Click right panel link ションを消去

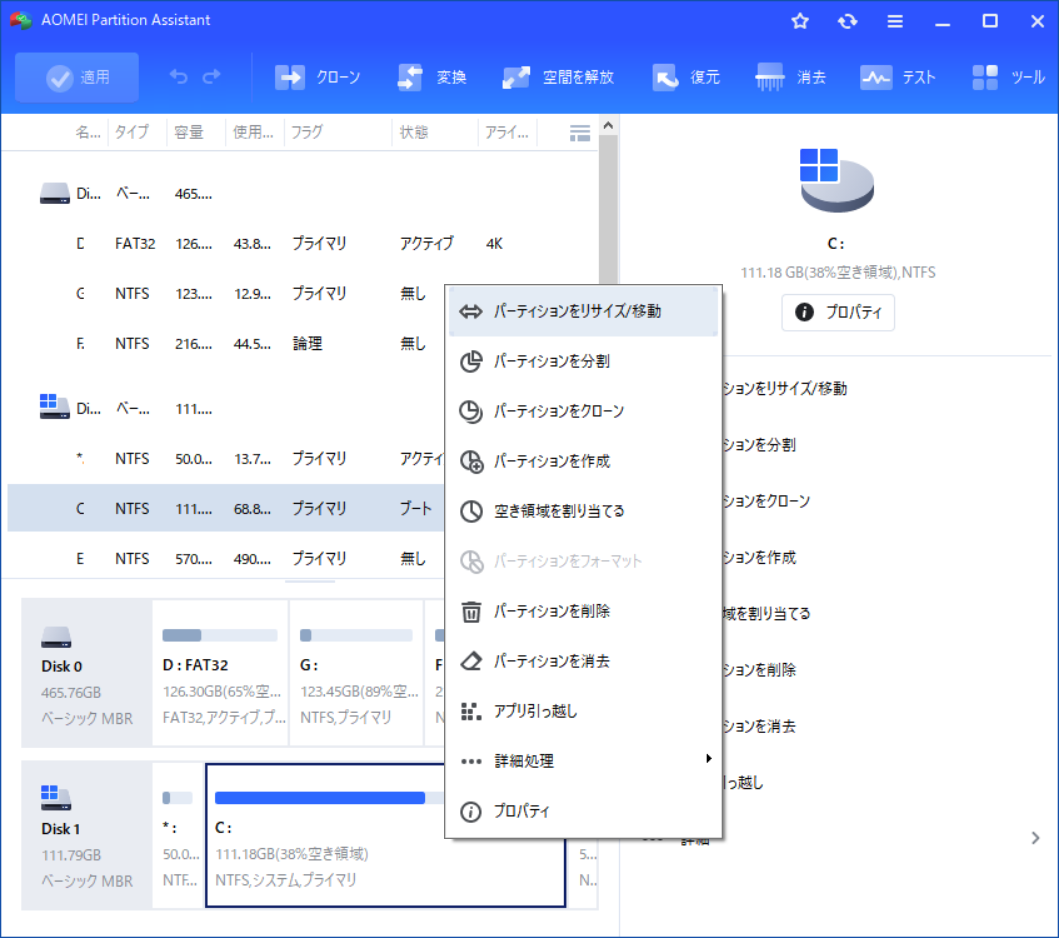click(x=759, y=727)
